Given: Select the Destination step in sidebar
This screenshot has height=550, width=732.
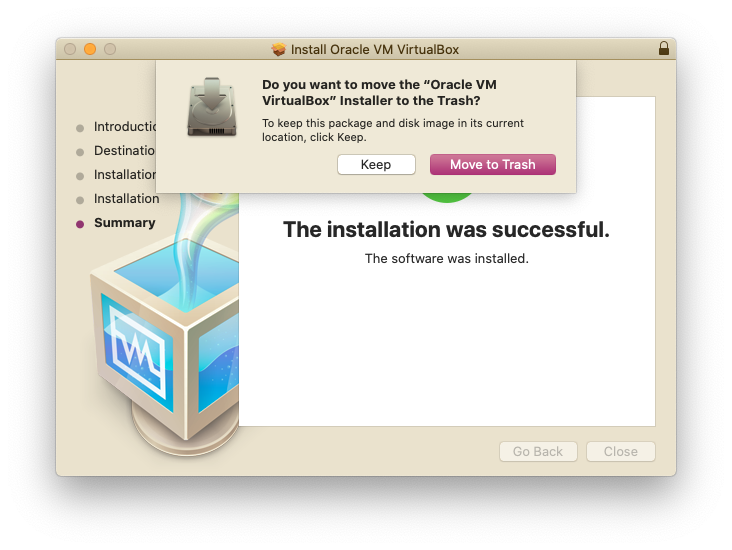Looking at the screenshot, I should click(125, 150).
